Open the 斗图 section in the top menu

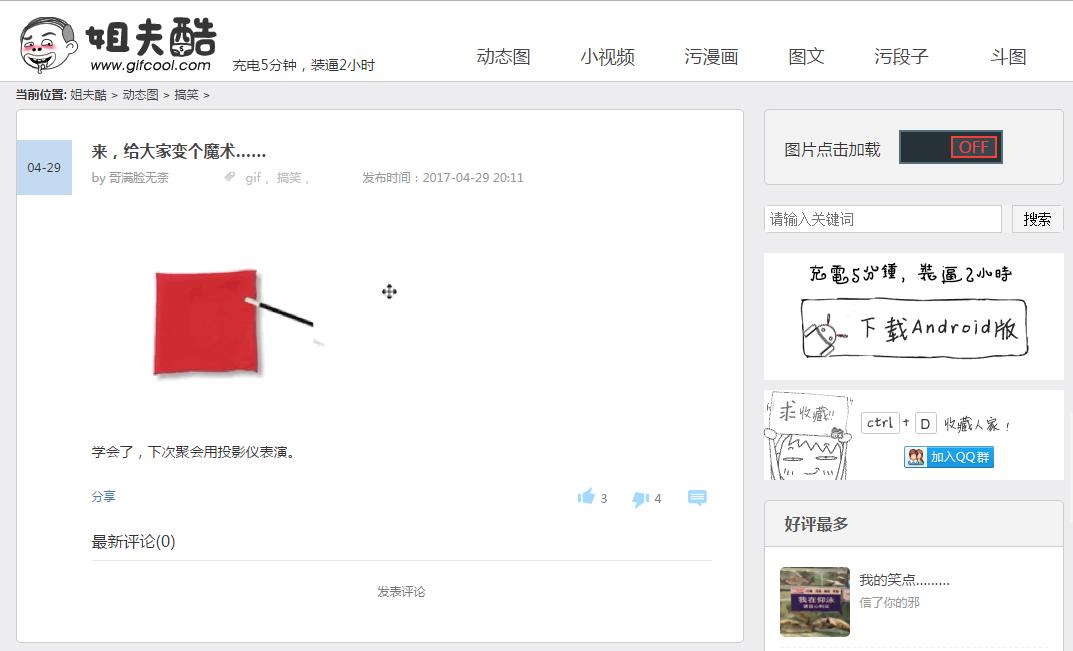1007,57
